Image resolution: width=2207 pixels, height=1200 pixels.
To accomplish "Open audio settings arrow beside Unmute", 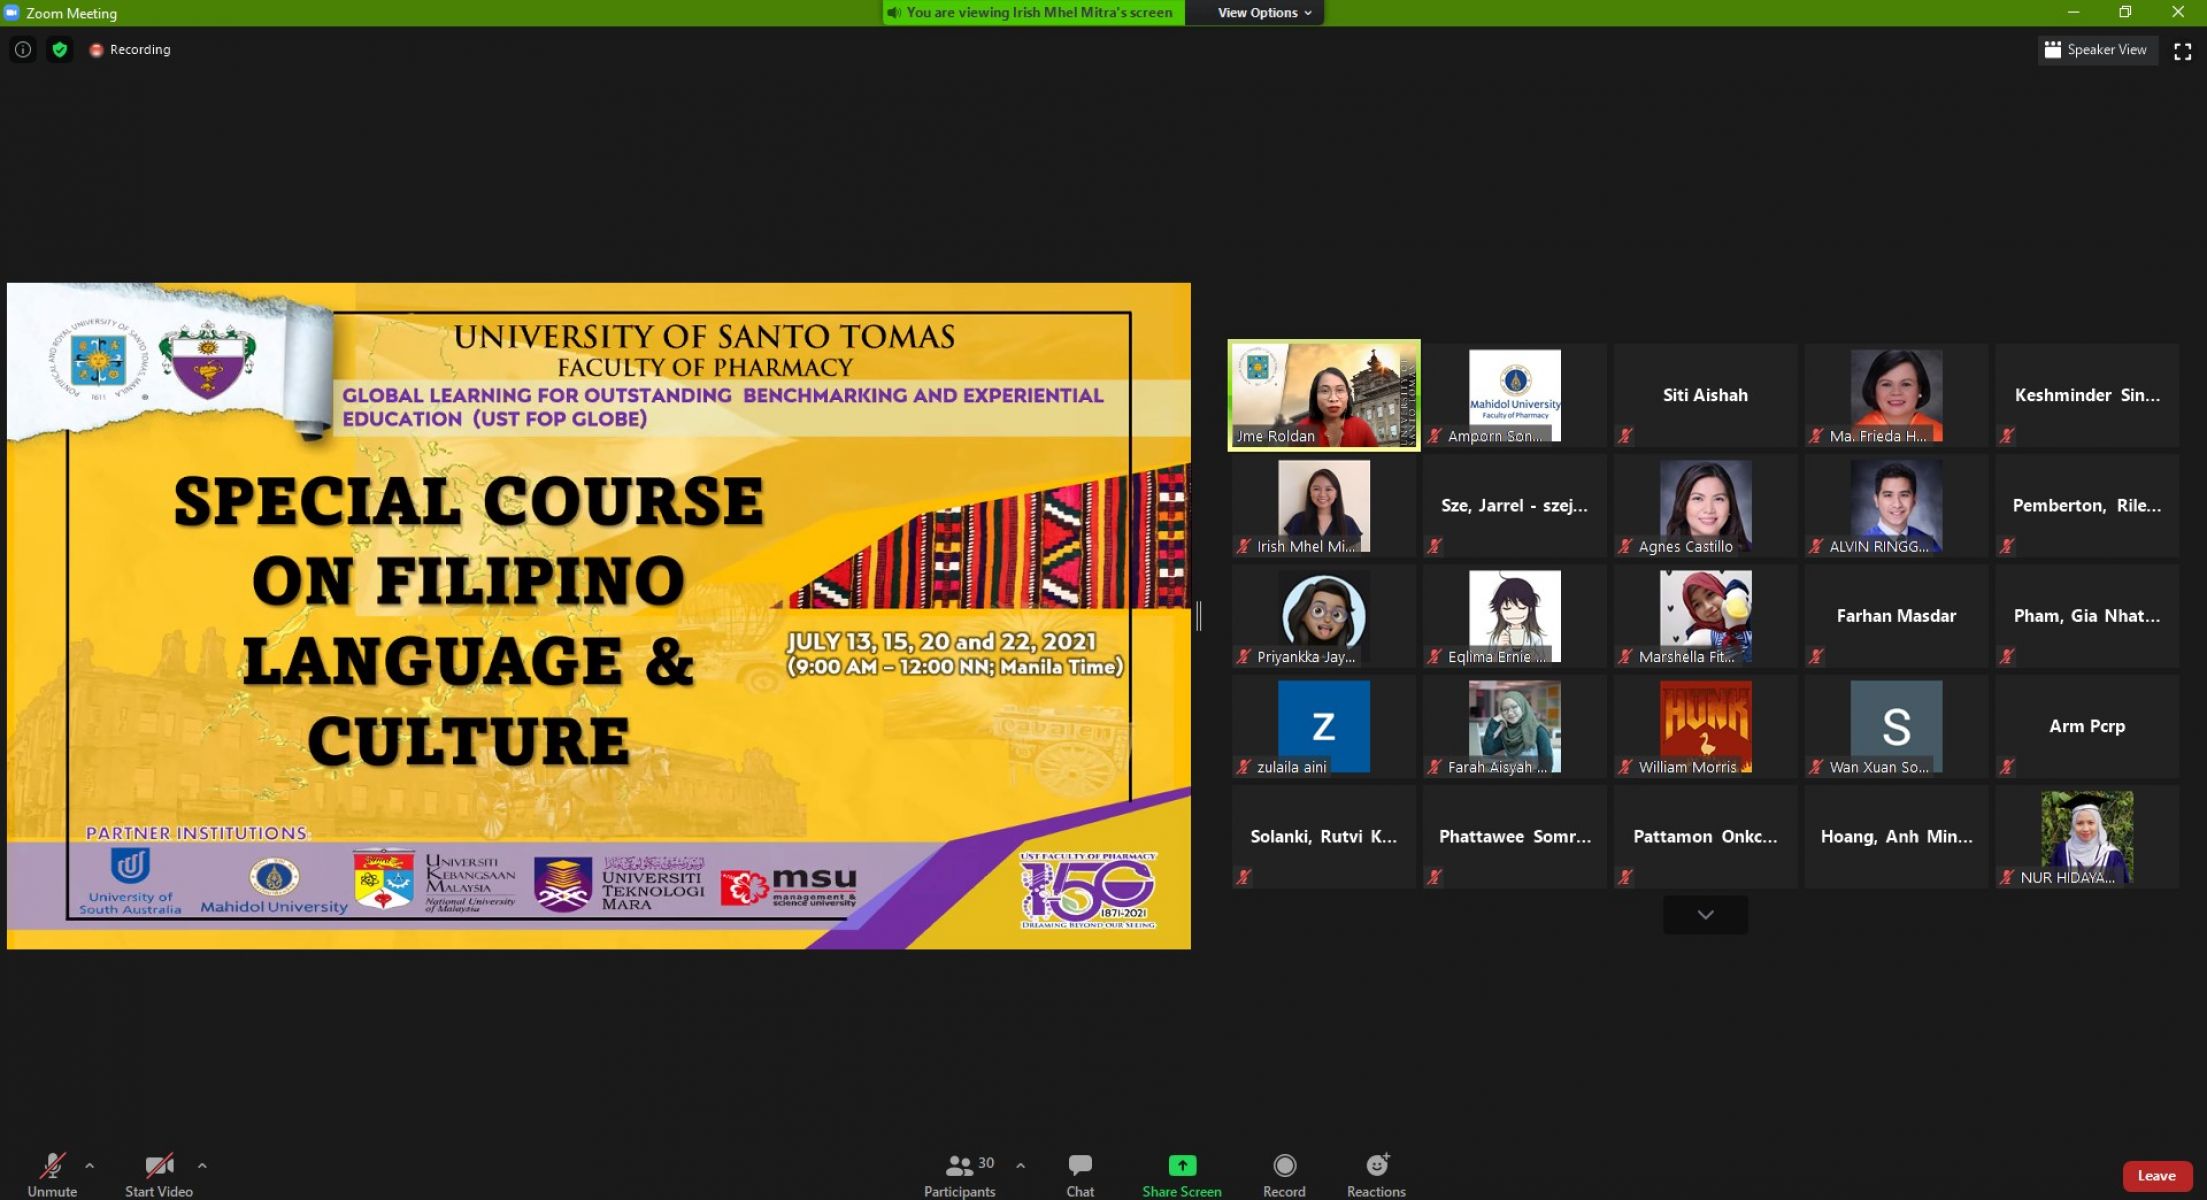I will point(90,1165).
